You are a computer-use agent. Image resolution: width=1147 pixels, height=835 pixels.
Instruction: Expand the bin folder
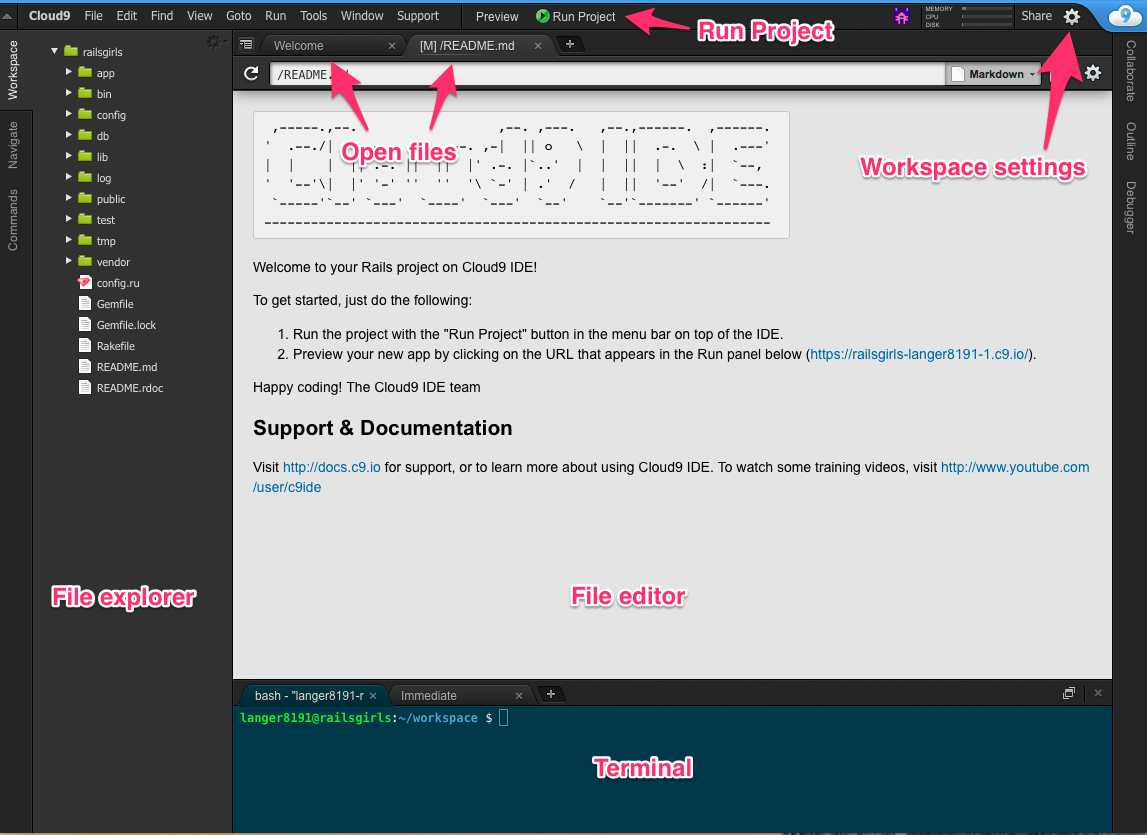[68, 93]
